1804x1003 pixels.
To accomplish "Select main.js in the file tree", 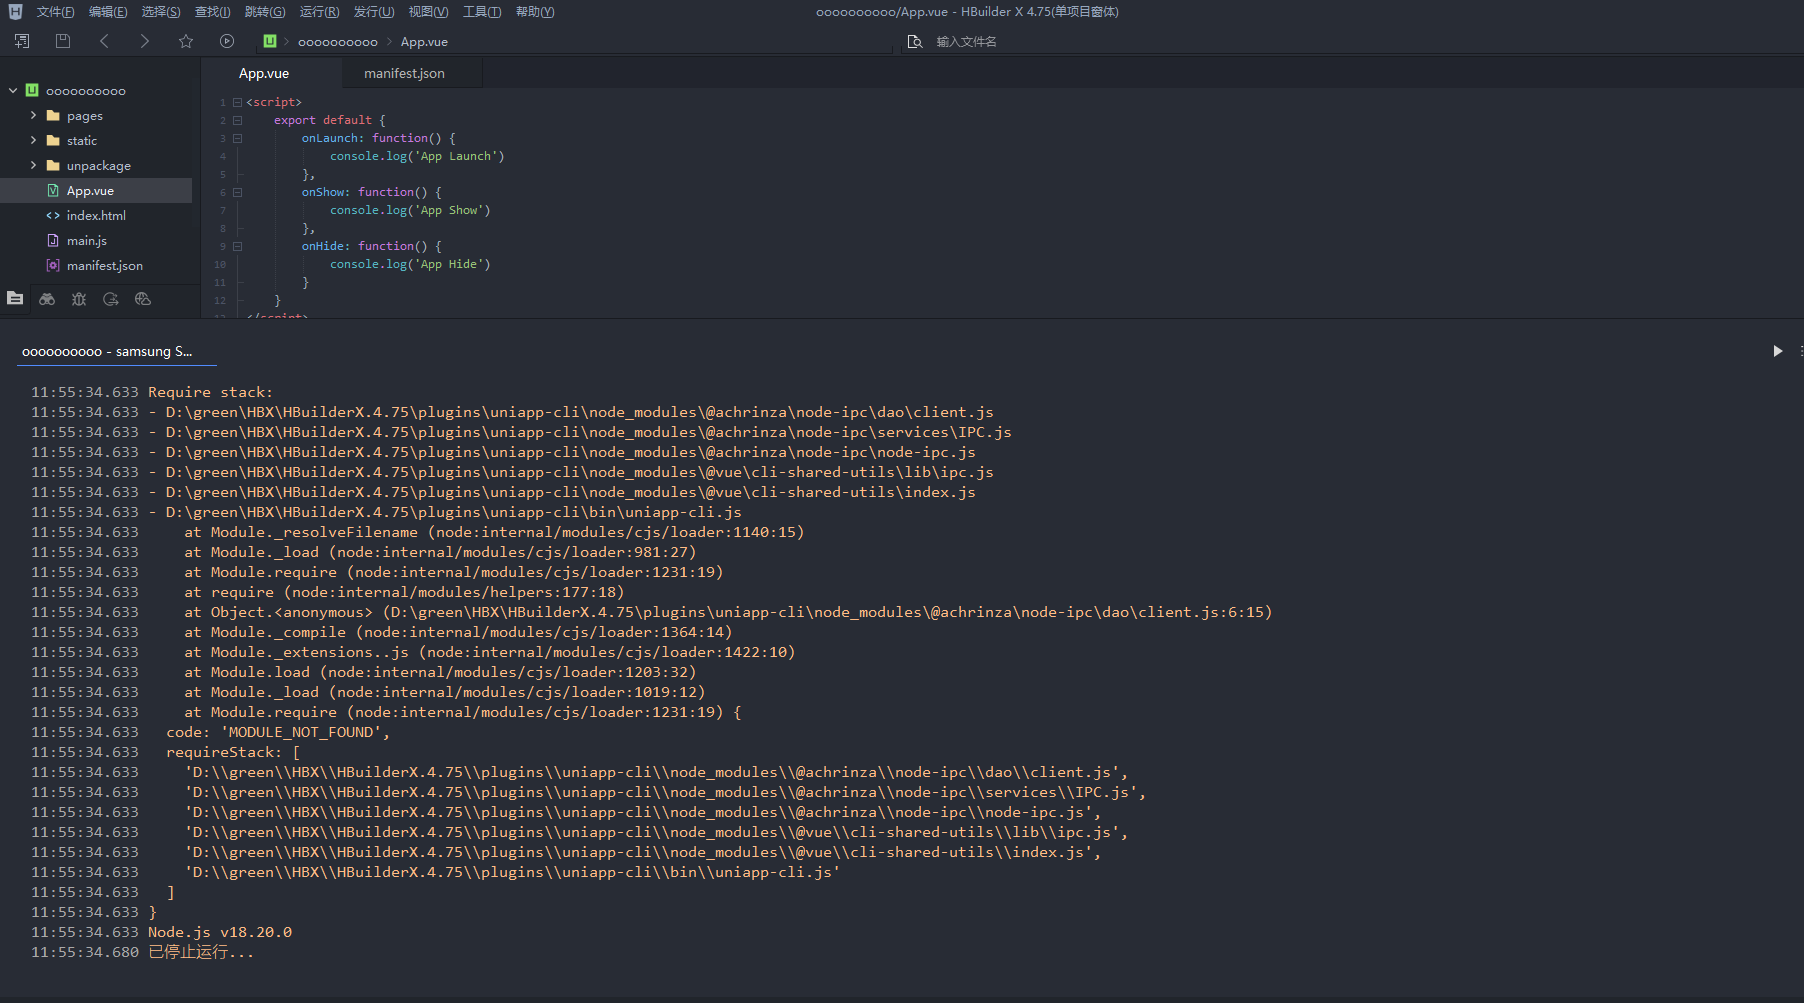I will tap(96, 240).
